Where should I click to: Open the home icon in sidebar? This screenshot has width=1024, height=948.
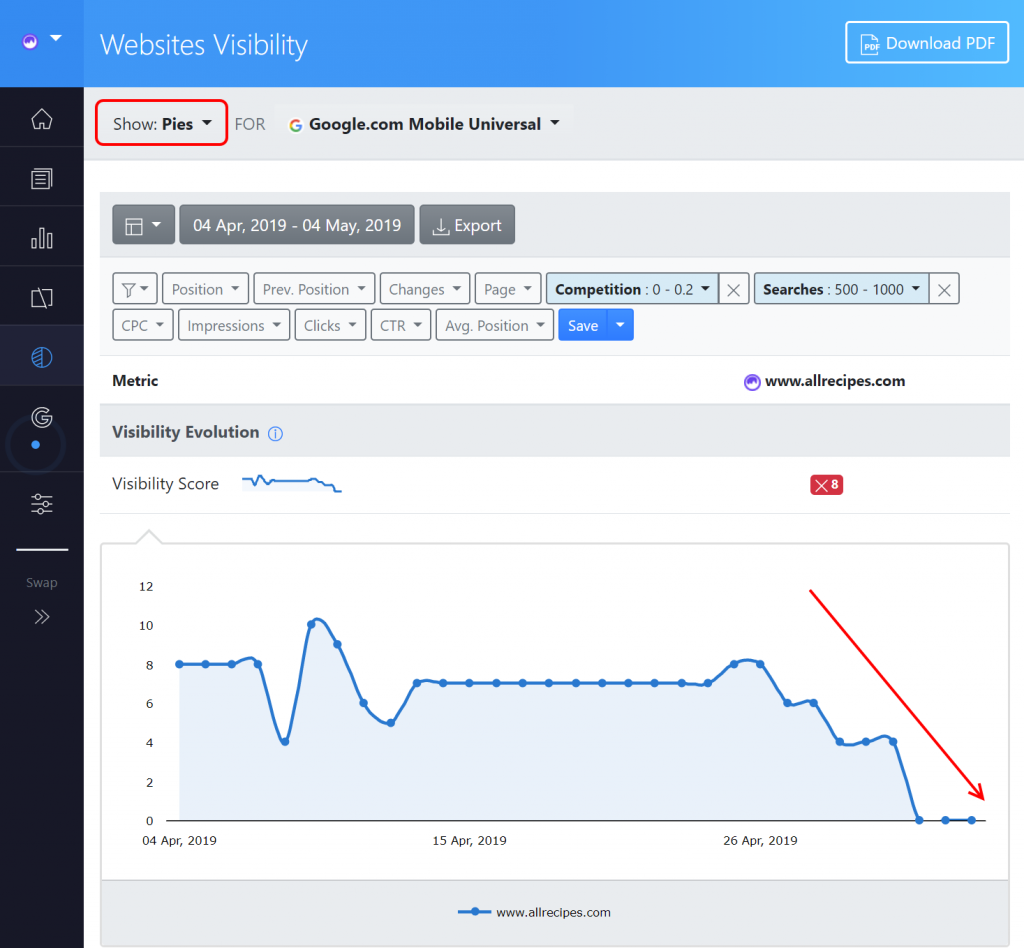[42, 119]
